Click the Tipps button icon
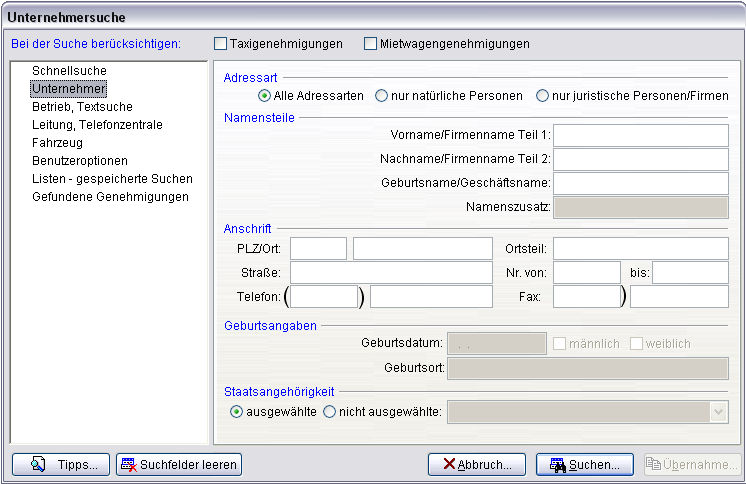This screenshot has width=746, height=484. 39,464
